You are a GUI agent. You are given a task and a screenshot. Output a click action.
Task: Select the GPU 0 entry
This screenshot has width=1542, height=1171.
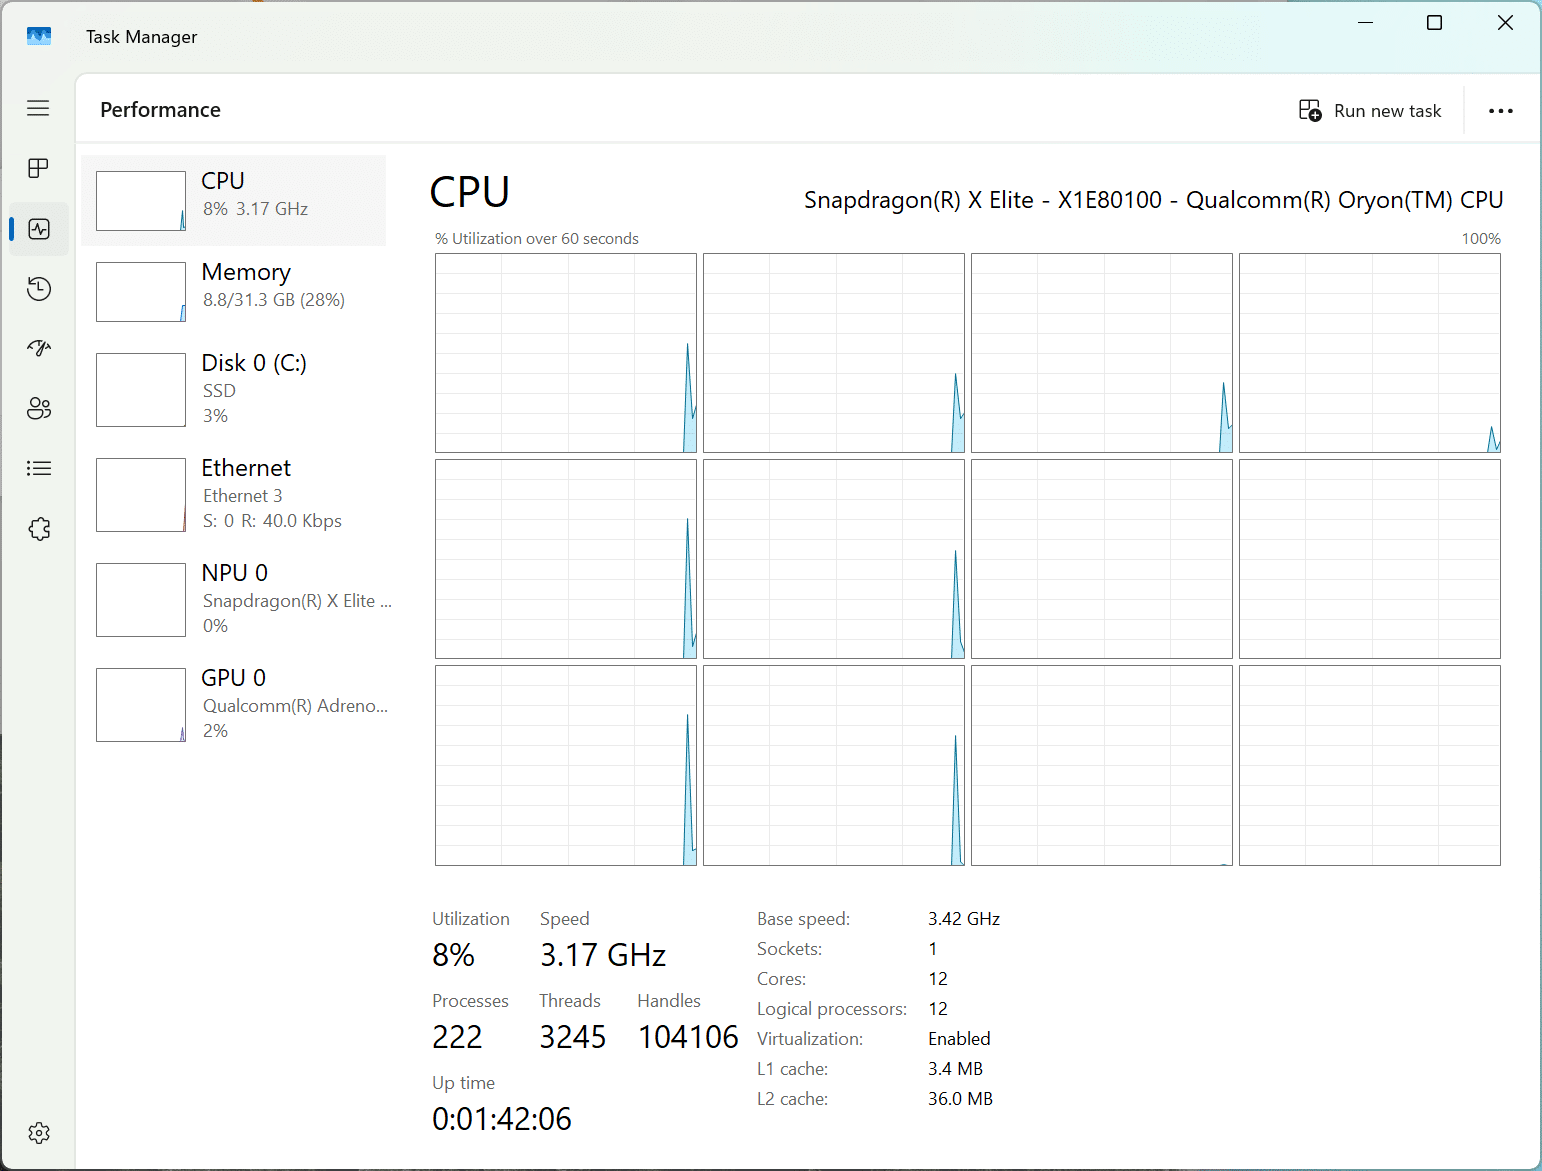[234, 704]
